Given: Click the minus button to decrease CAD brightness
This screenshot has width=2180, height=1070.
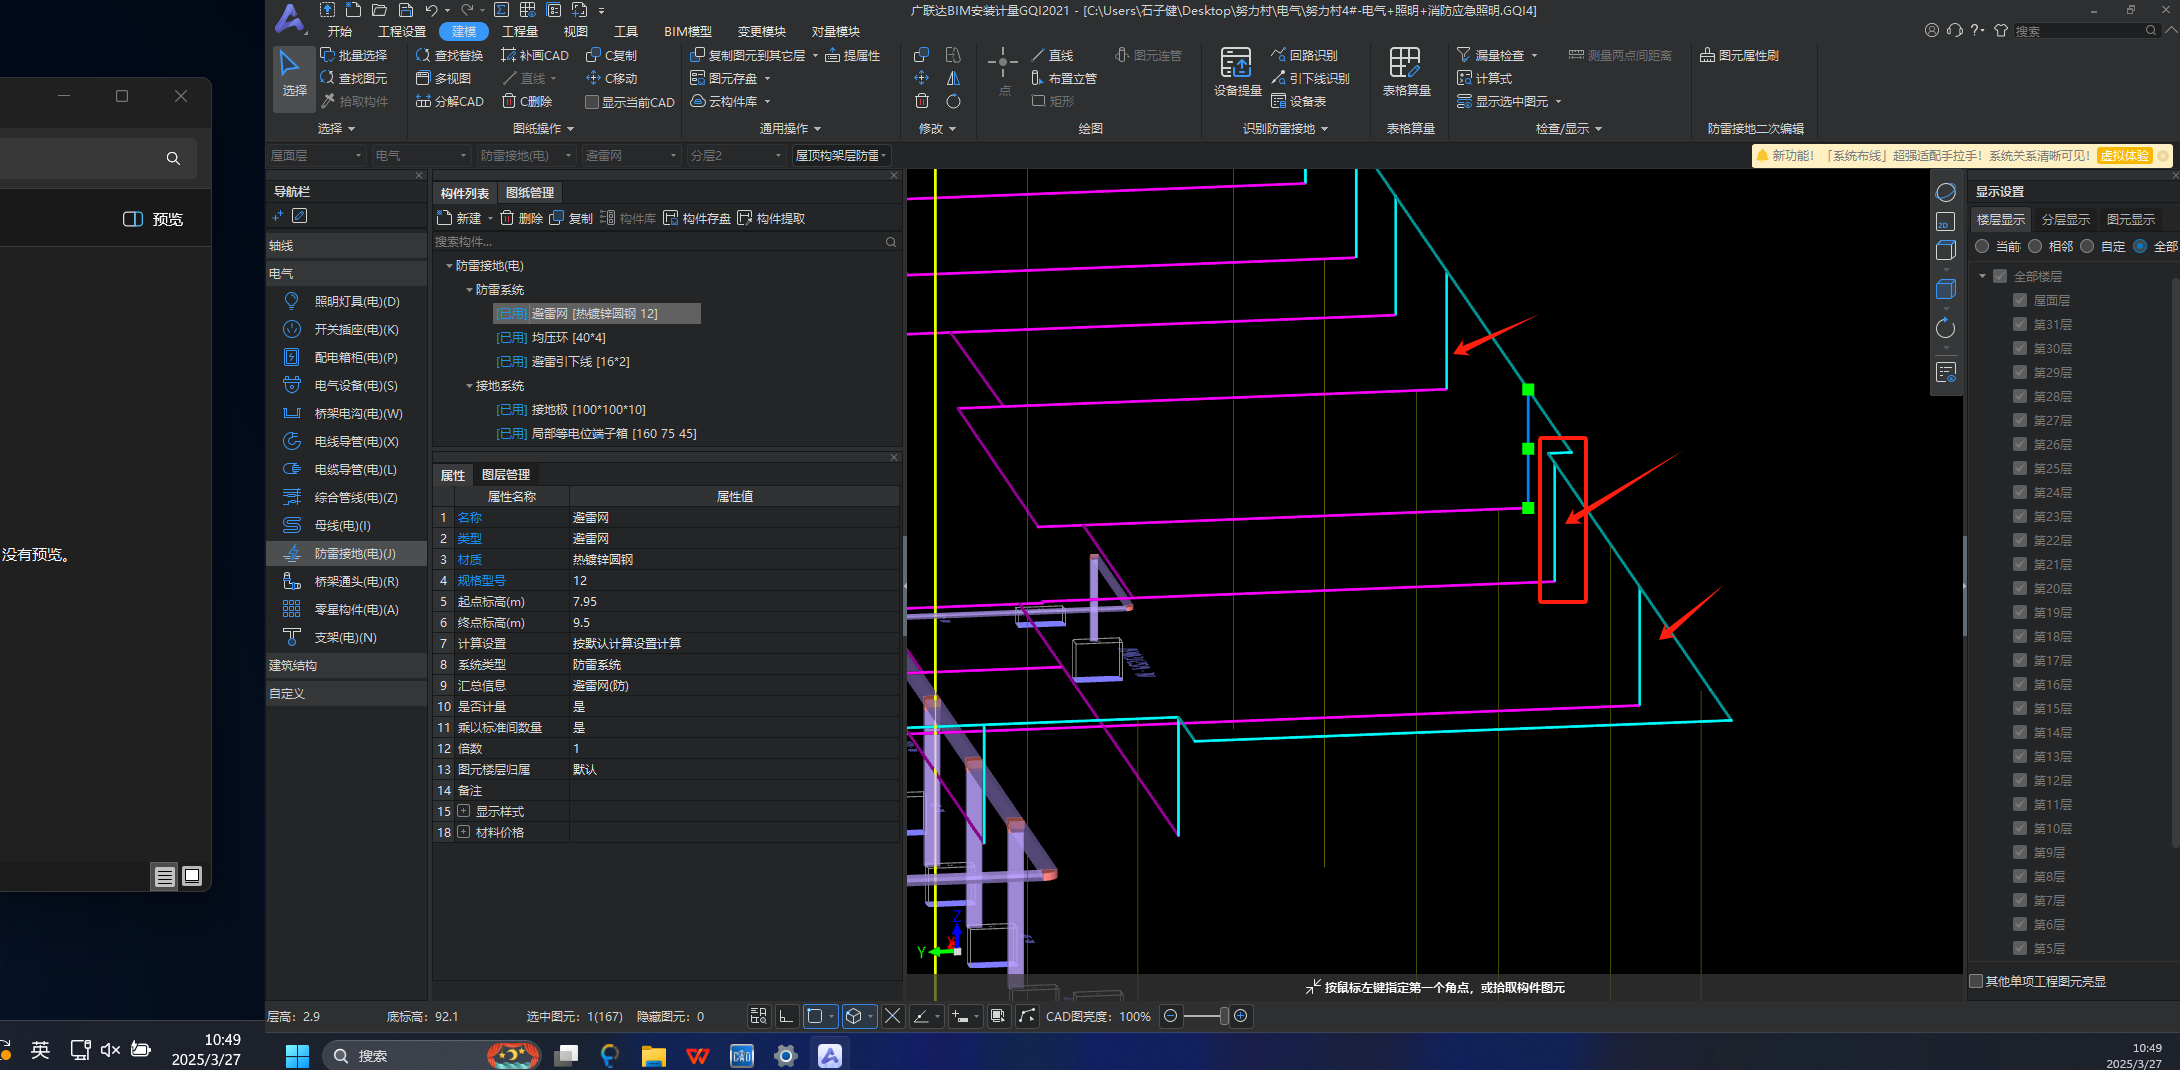Looking at the screenshot, I should coord(1171,1016).
